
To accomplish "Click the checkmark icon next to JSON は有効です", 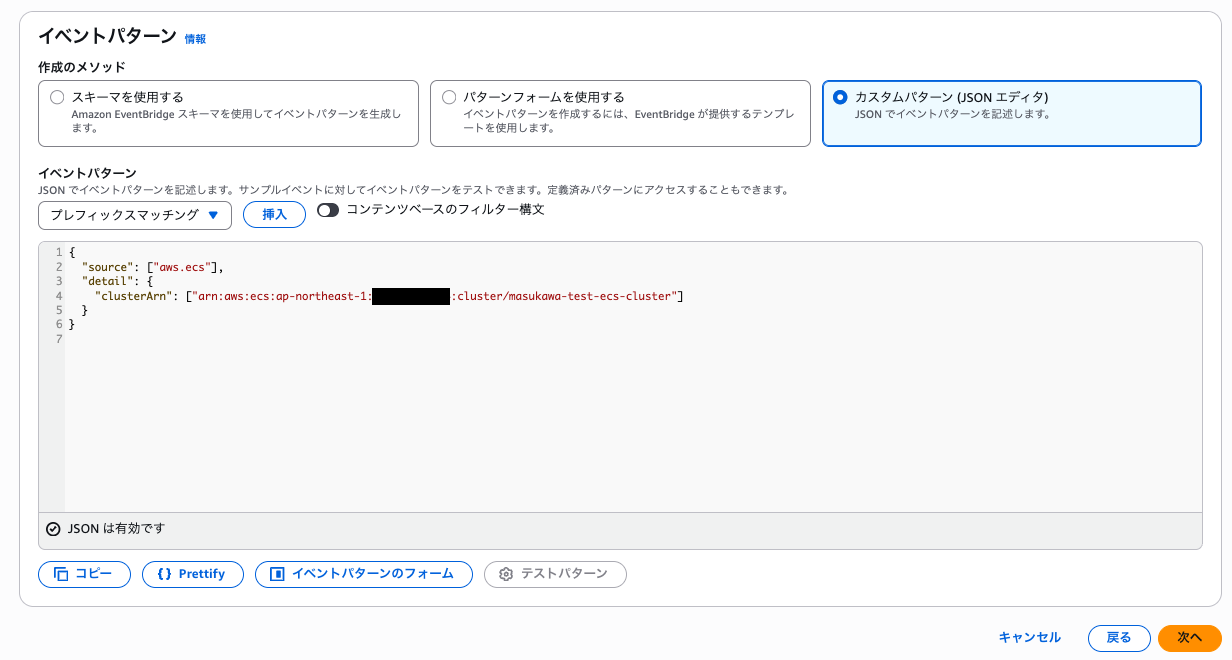I will point(53,529).
